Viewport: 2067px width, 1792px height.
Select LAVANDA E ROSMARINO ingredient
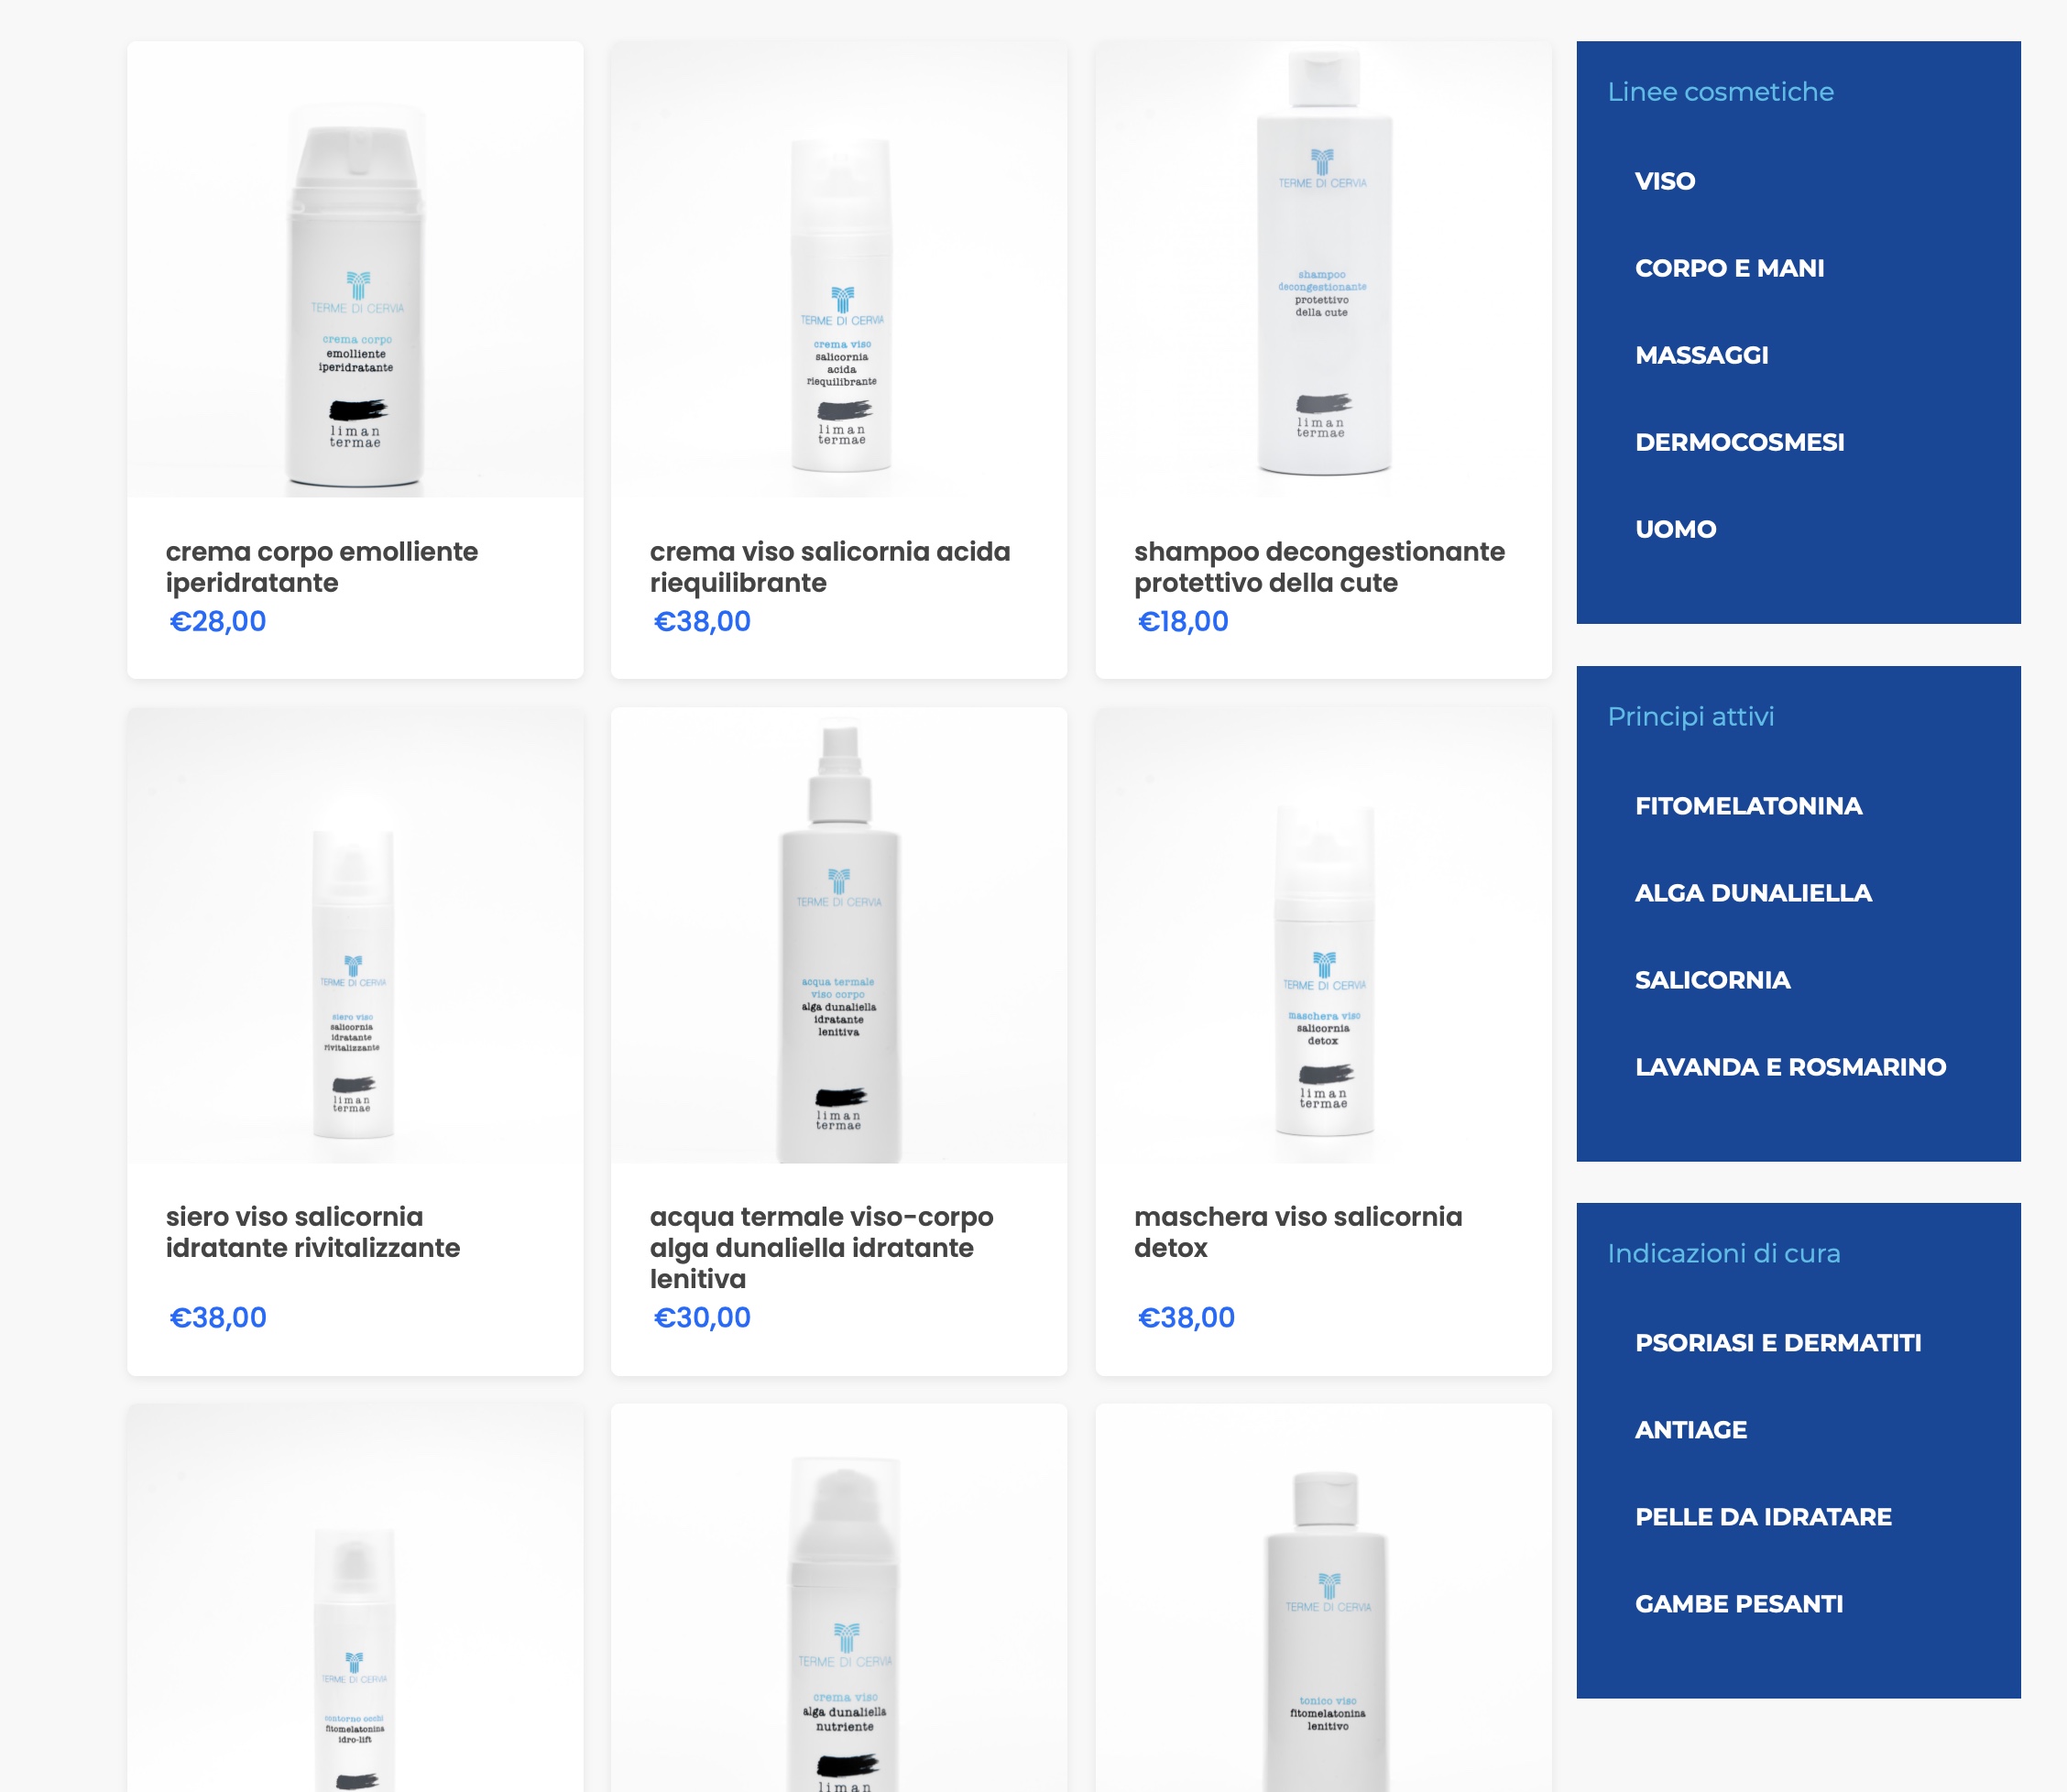point(1790,1067)
